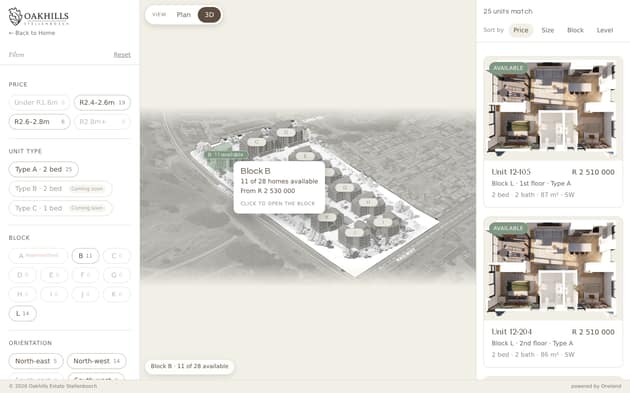Viewport: 630px width, 393px height.
Task: Select Block H label on the 3D map
Action: point(367,202)
